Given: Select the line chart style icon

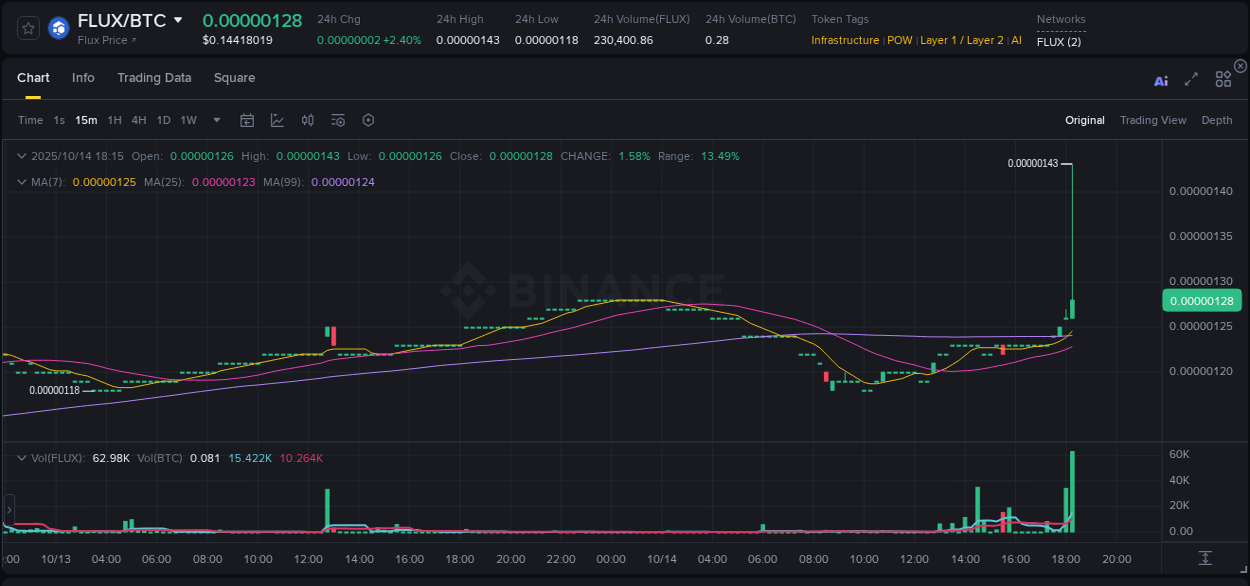Looking at the screenshot, I should pyautogui.click(x=277, y=120).
